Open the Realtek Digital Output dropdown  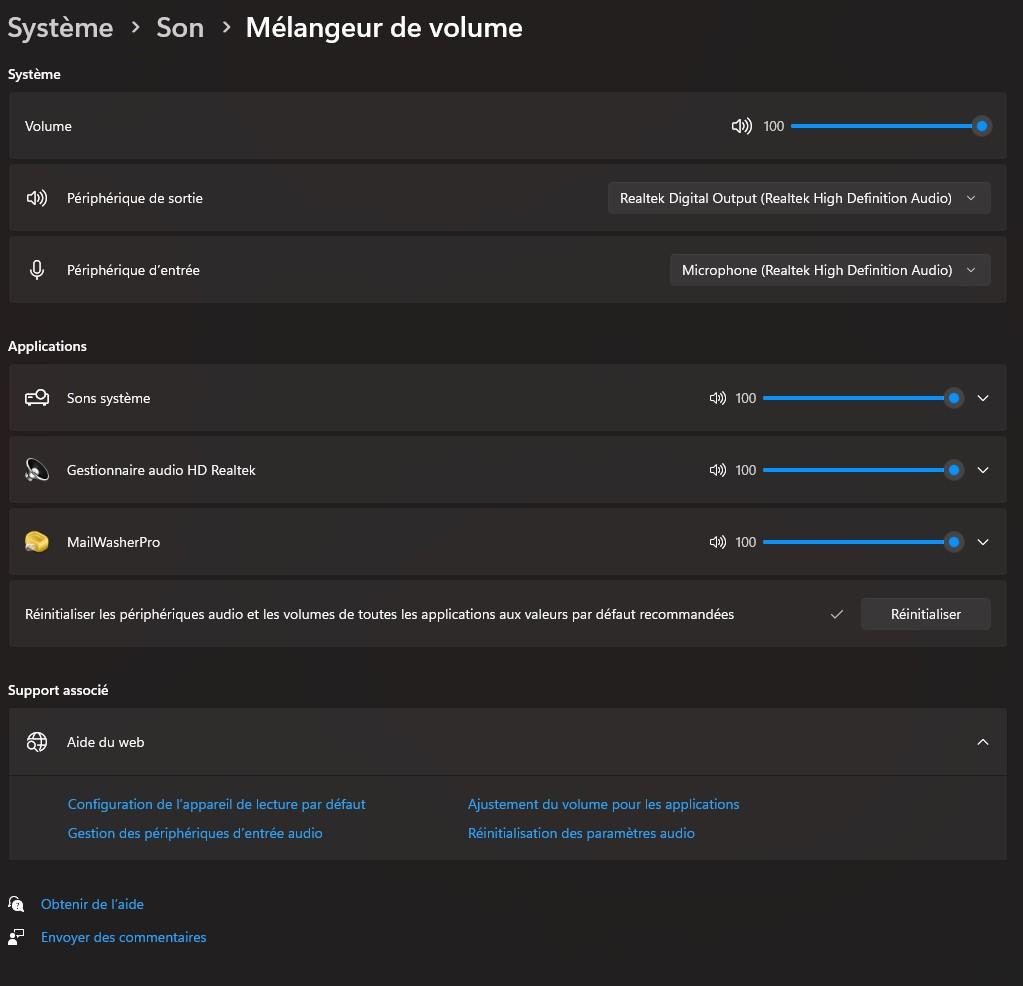coord(799,198)
